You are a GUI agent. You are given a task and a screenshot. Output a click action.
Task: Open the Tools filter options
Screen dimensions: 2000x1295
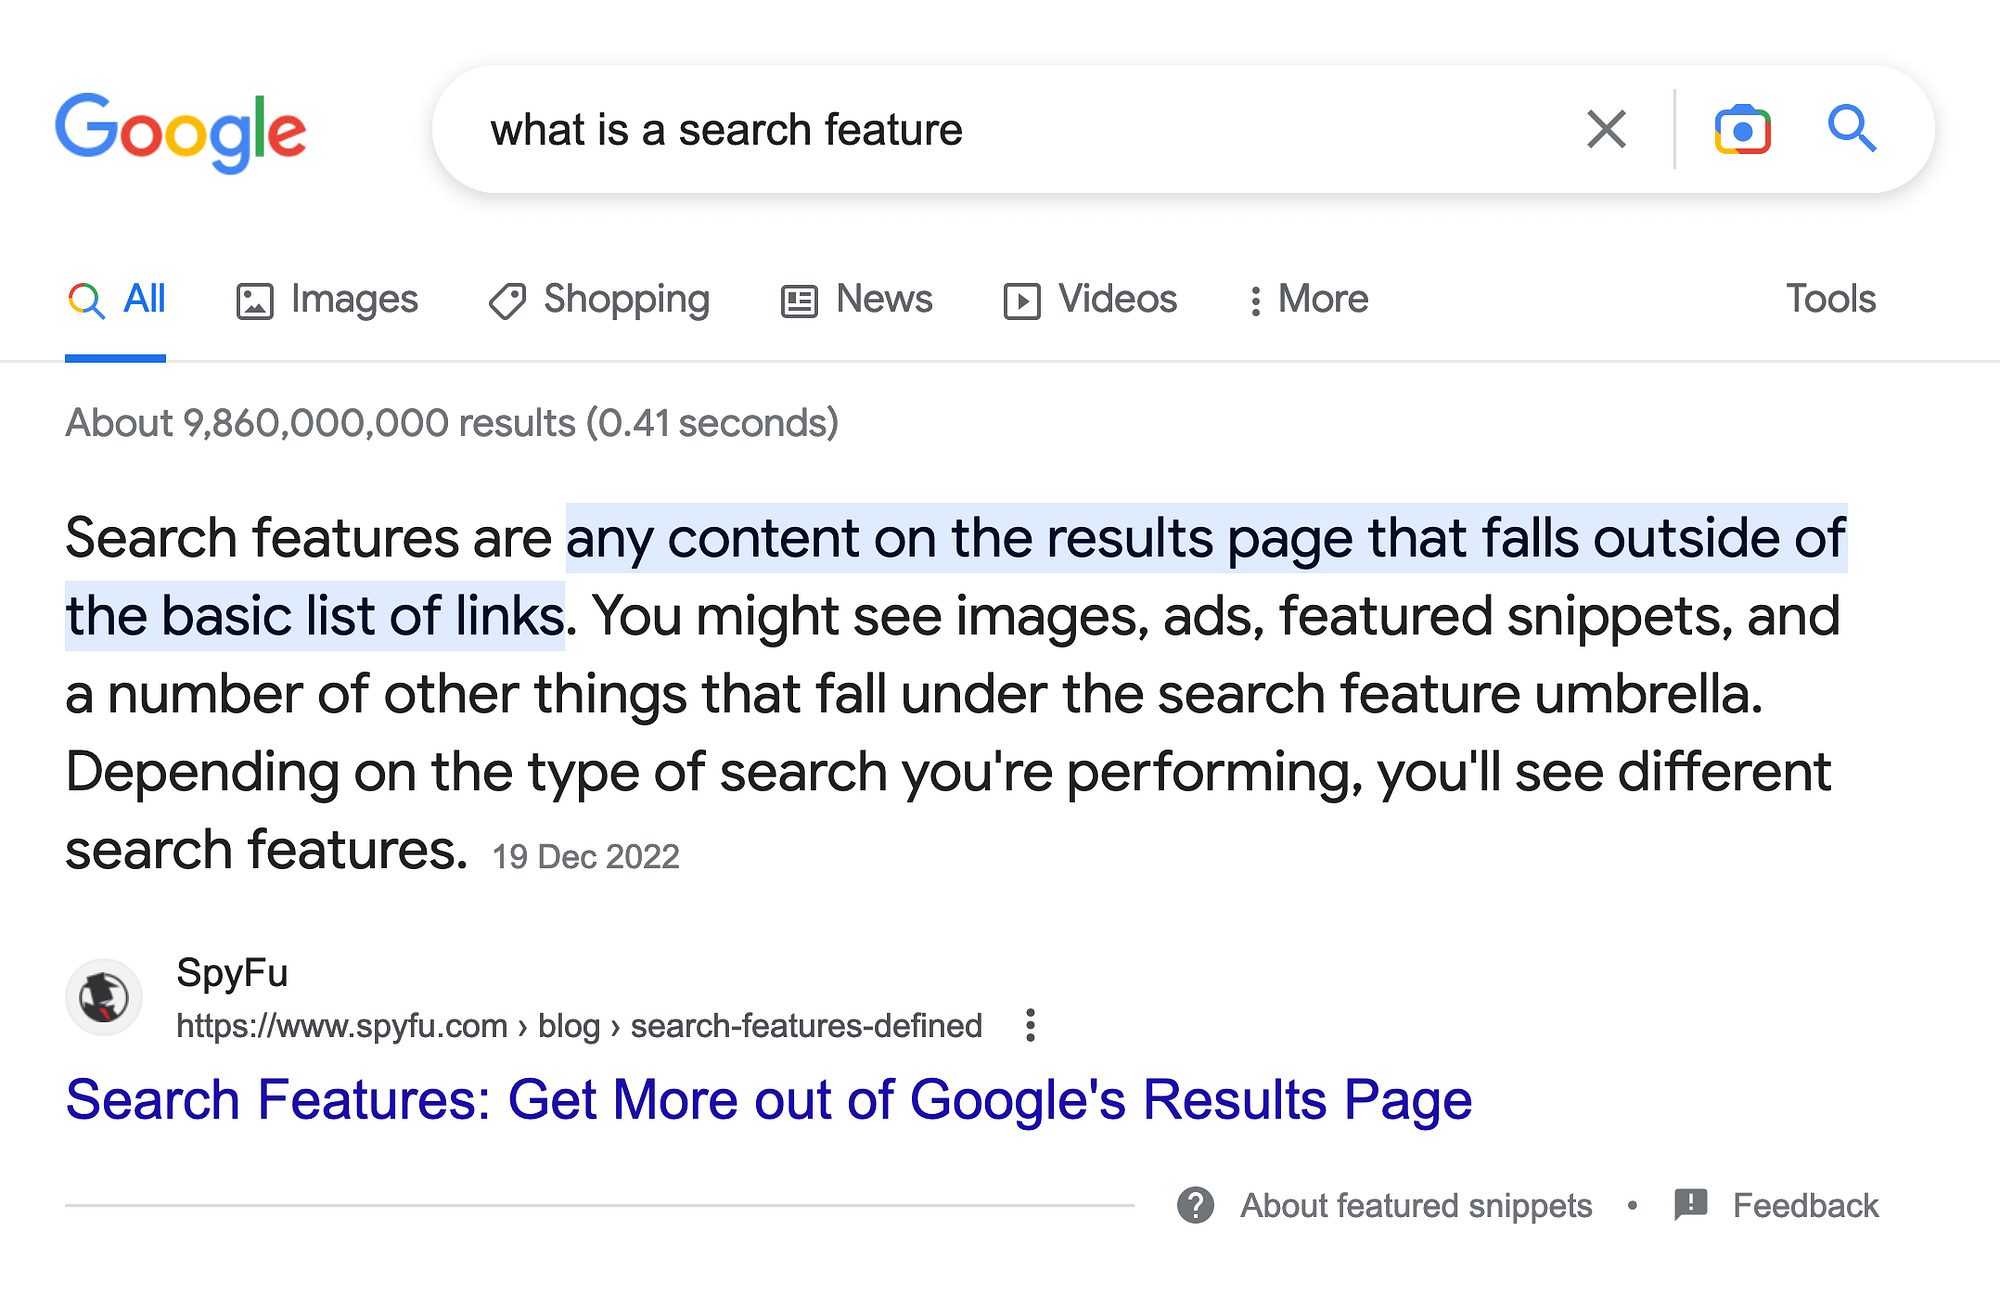point(1830,299)
